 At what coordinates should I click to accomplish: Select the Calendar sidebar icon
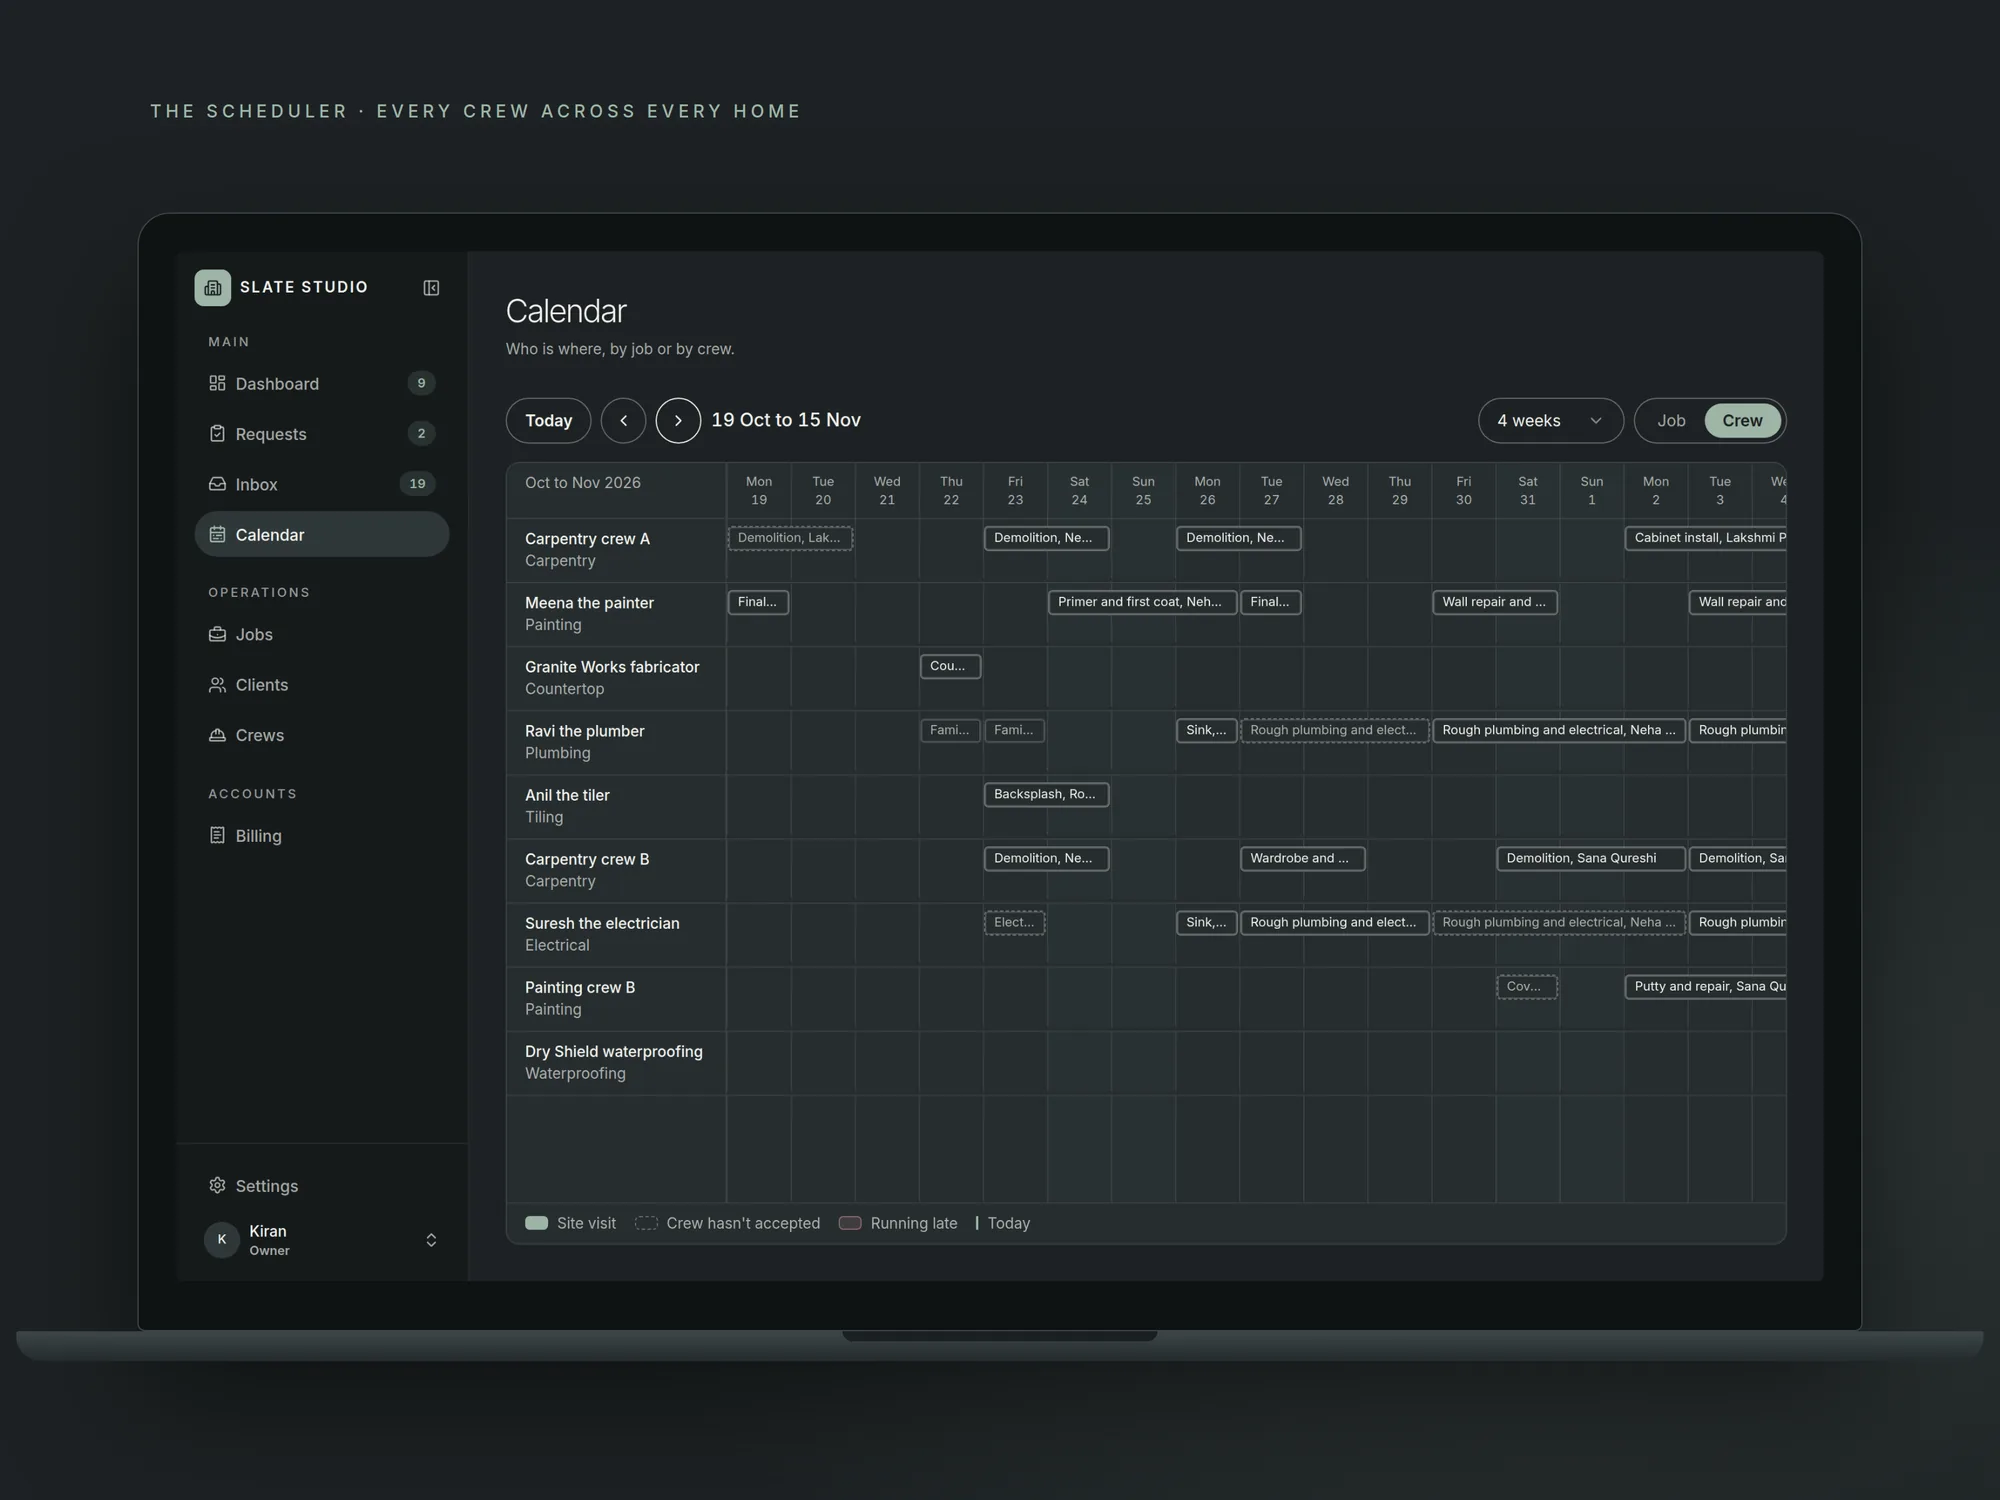217,534
